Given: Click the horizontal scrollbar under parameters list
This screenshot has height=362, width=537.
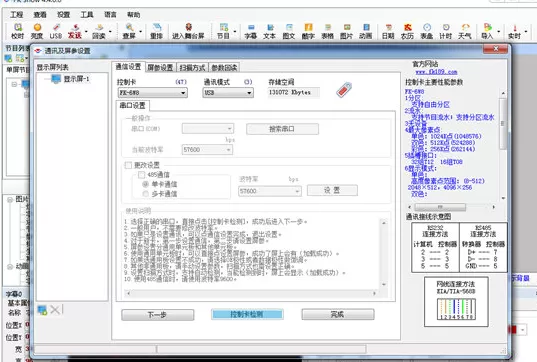Looking at the screenshot, I should tap(451, 207).
